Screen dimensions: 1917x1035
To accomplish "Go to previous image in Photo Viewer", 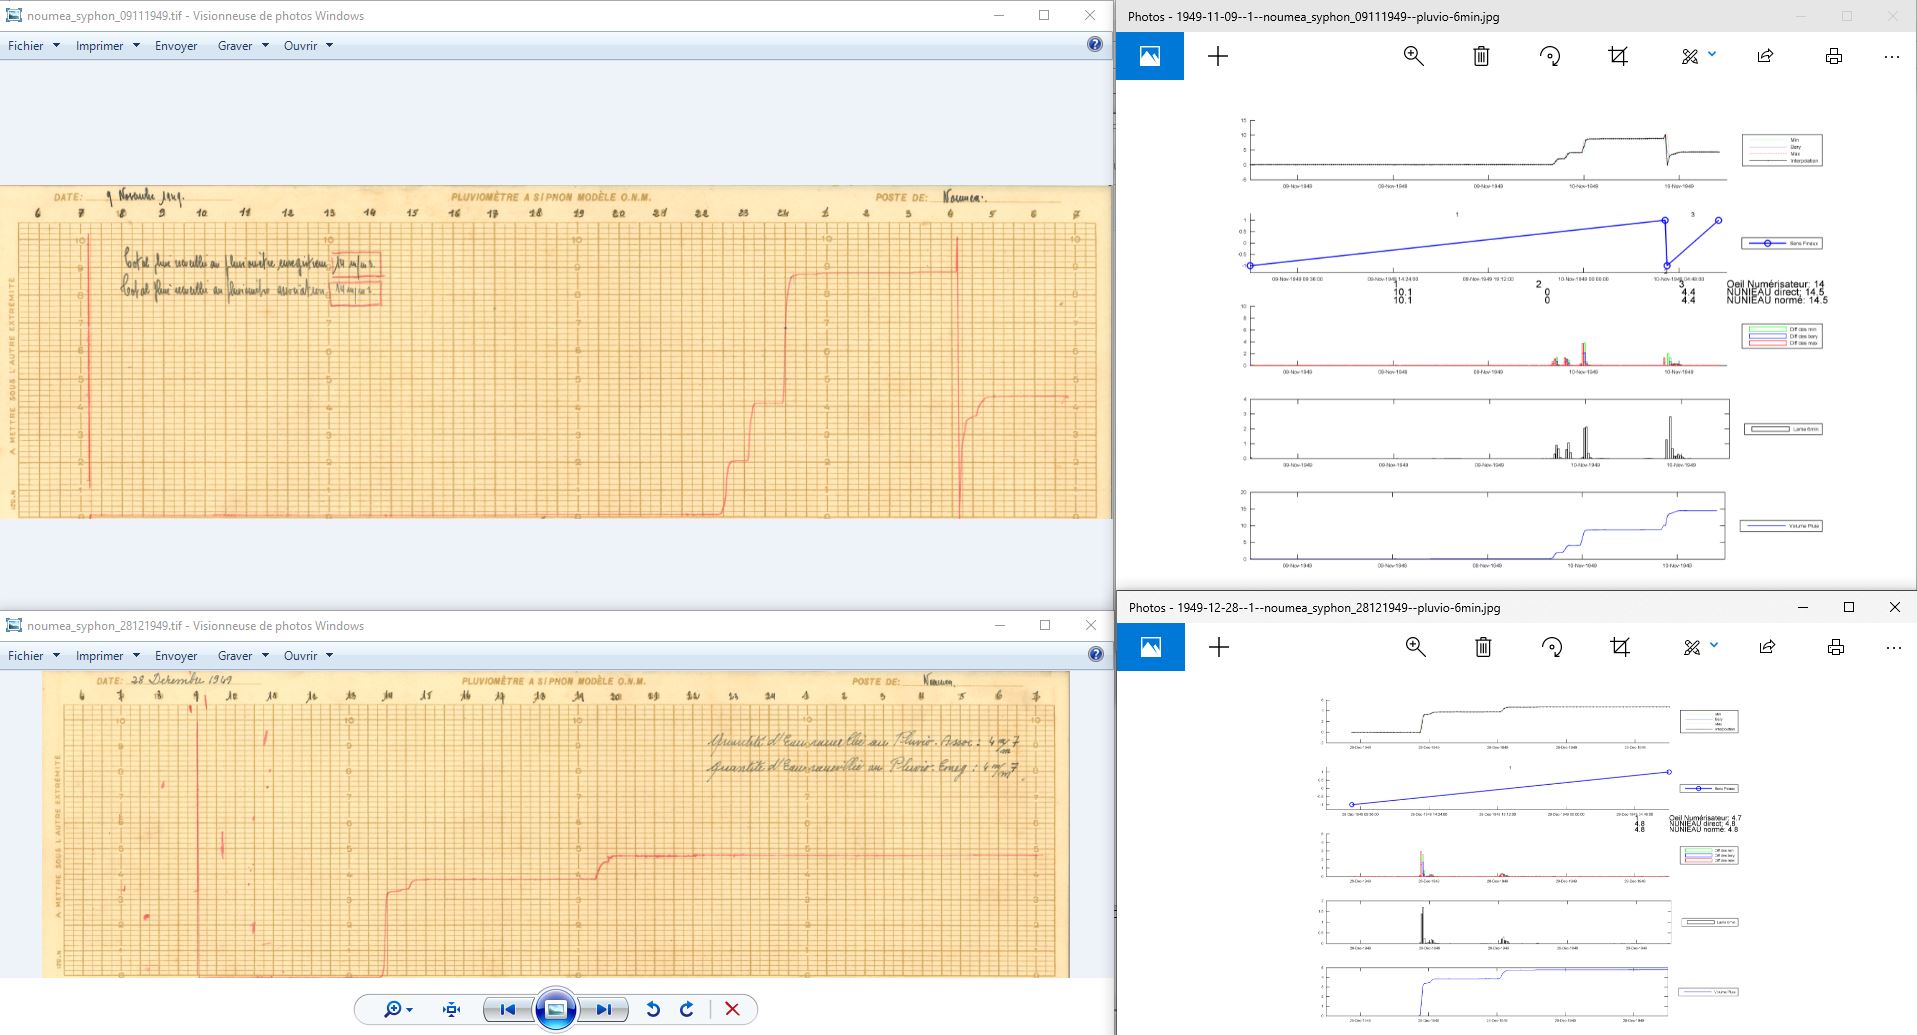I will click(x=507, y=1009).
